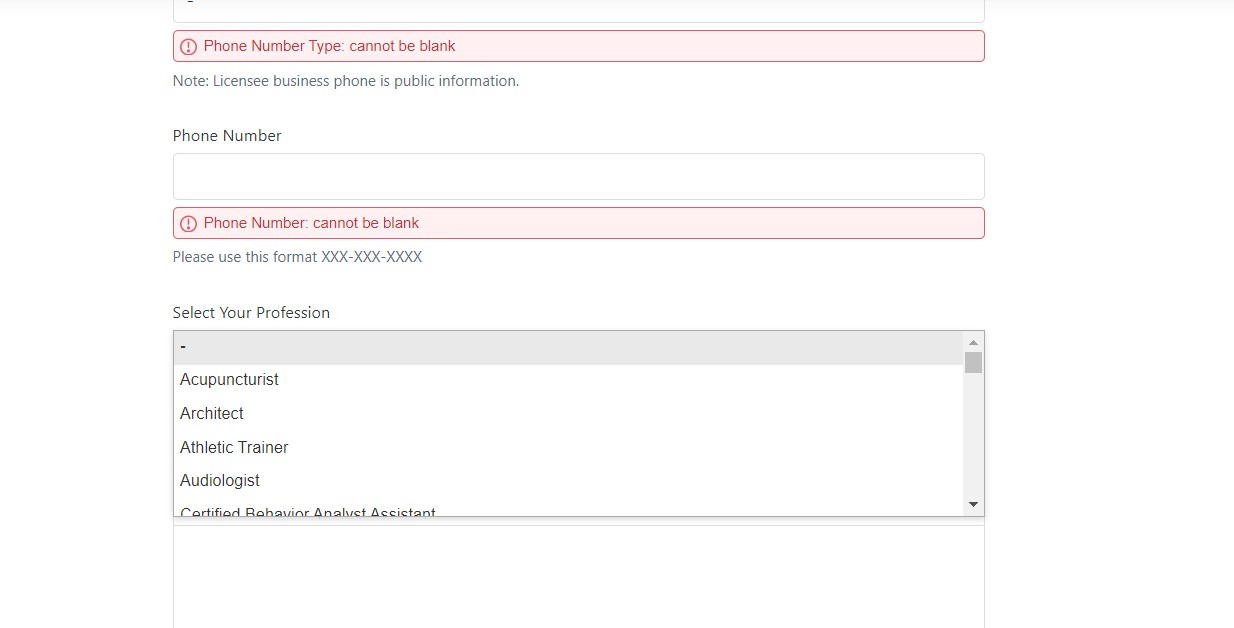The image size is (1234, 628).
Task: Choose Architect in the profession list
Action: [x=212, y=414]
